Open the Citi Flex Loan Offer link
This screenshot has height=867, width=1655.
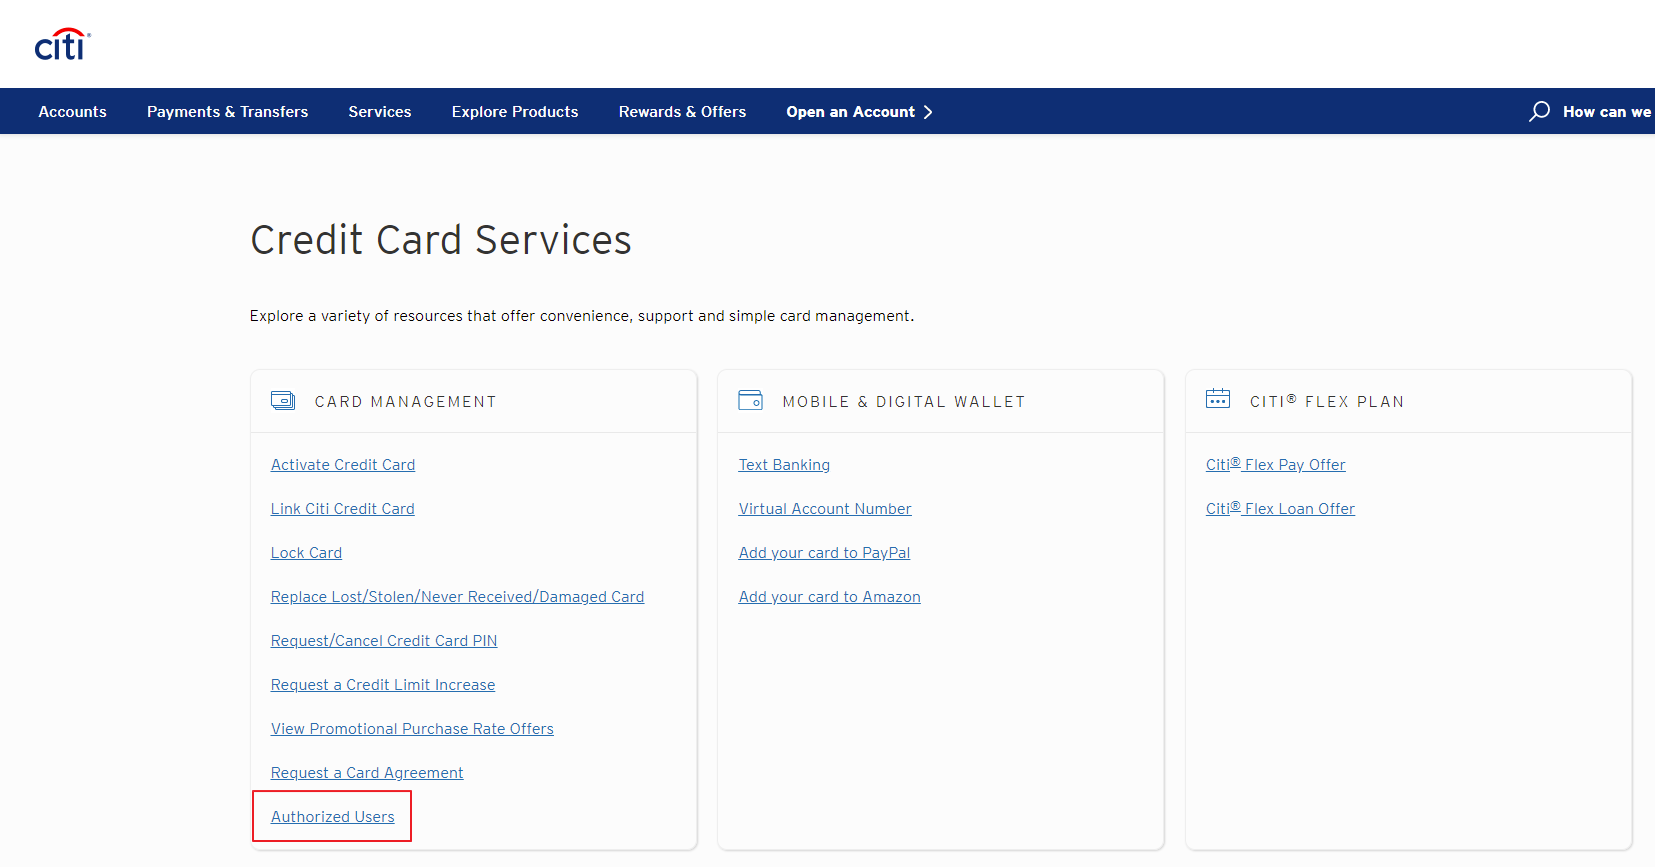point(1279,509)
